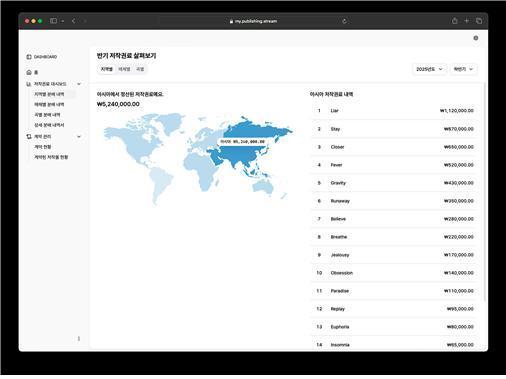Select the Gravity row in royalty list
Viewport: 506px width, 379px height.
[394, 183]
